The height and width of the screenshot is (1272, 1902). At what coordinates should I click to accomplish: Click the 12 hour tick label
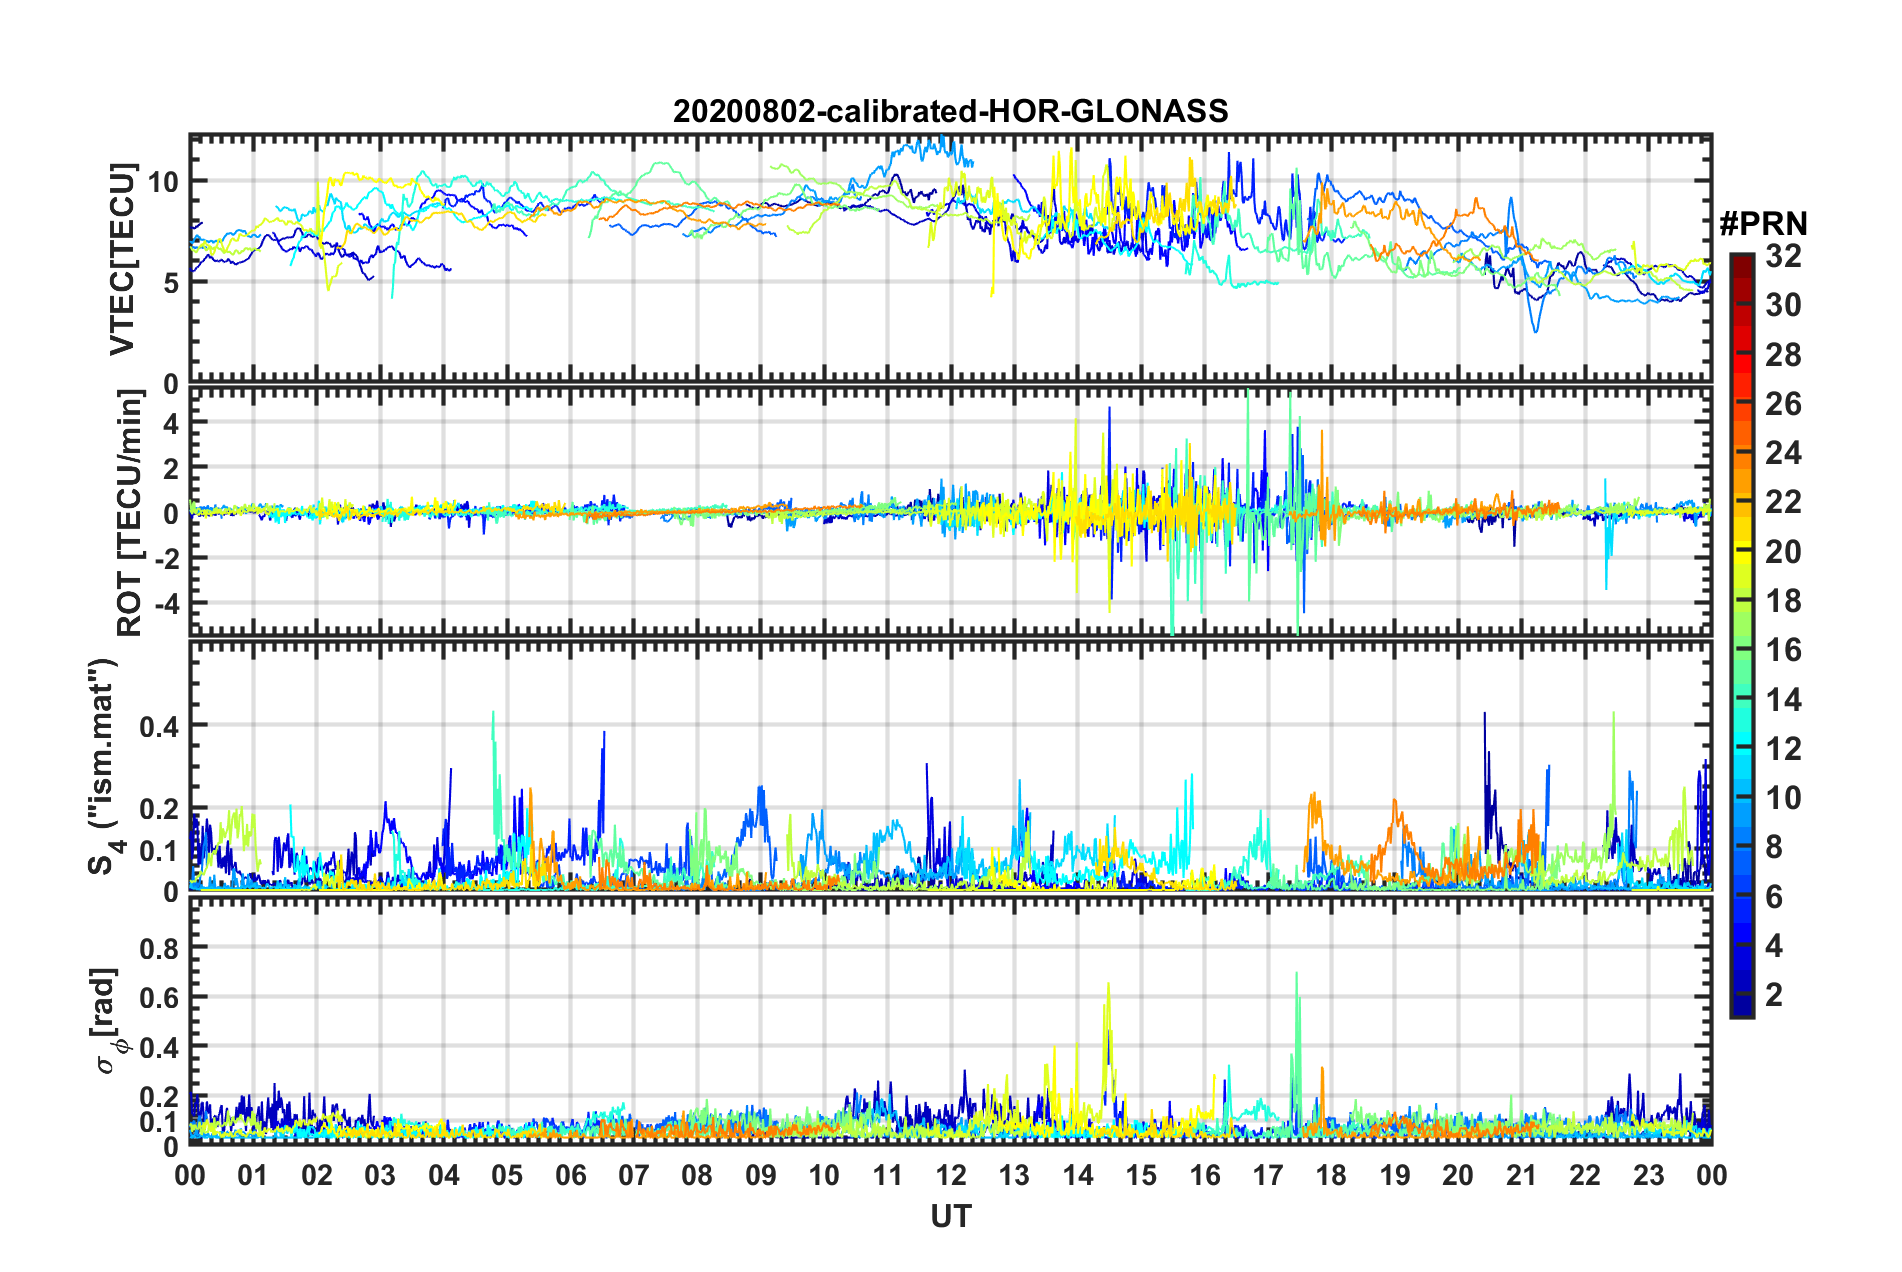[x=951, y=1175]
